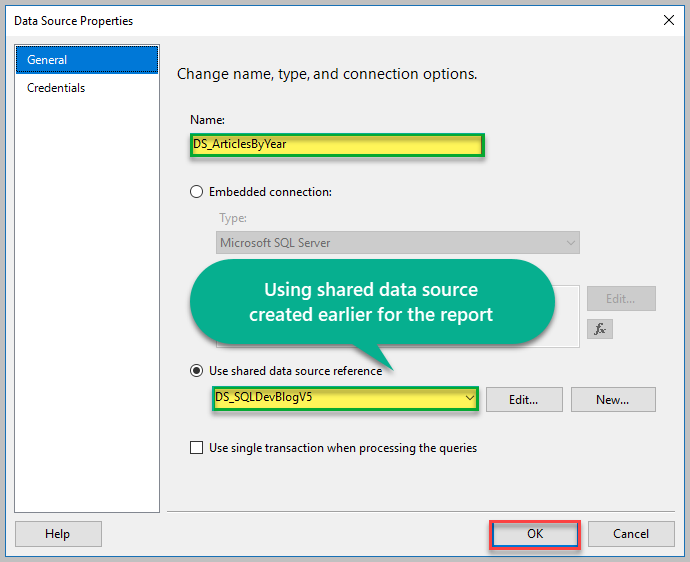This screenshot has height=562, width=690.
Task: Select Use shared data source reference radio
Action: tap(196, 371)
